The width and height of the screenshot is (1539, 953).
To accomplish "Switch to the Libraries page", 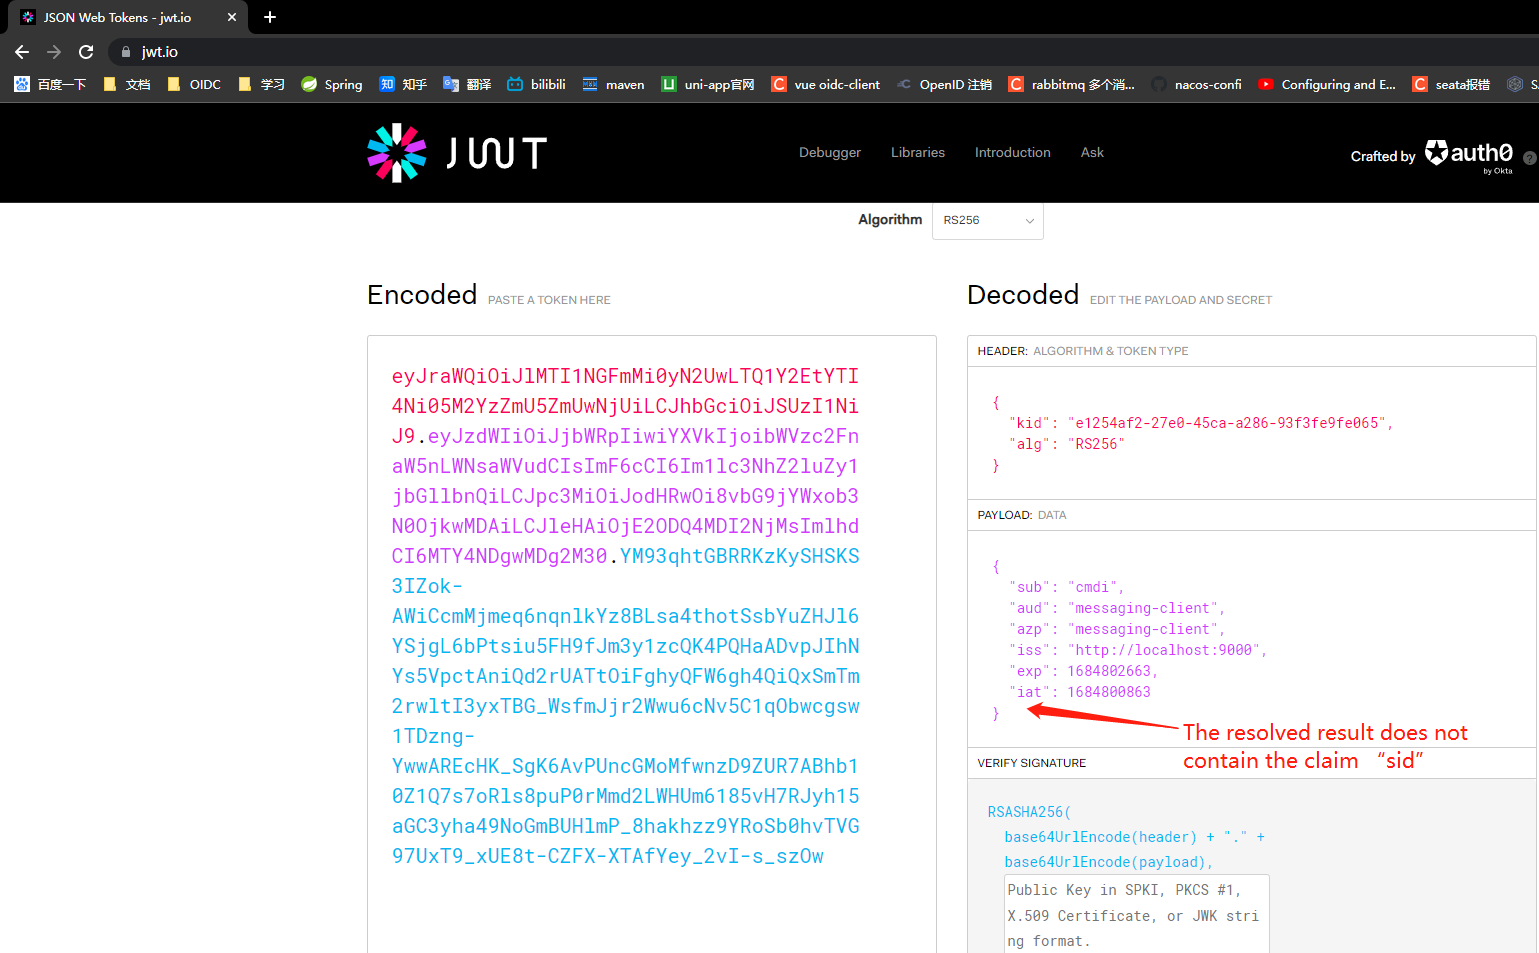I will tap(917, 152).
